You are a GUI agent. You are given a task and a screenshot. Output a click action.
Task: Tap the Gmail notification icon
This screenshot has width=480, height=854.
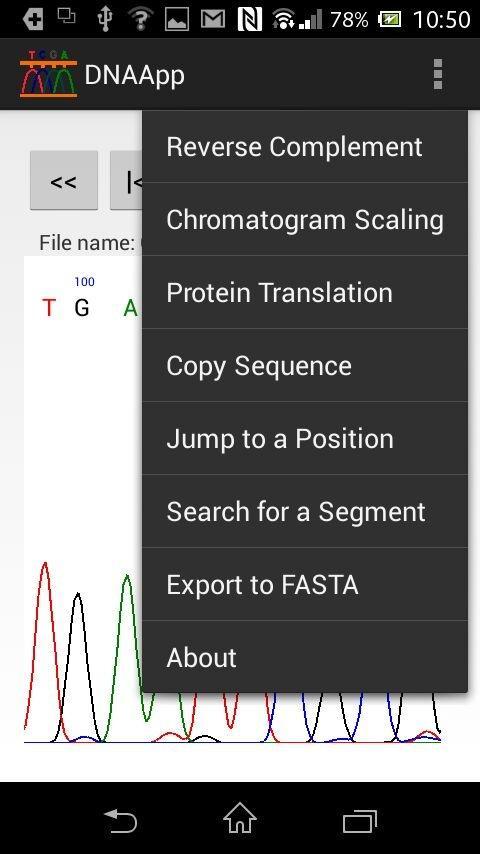[x=213, y=19]
